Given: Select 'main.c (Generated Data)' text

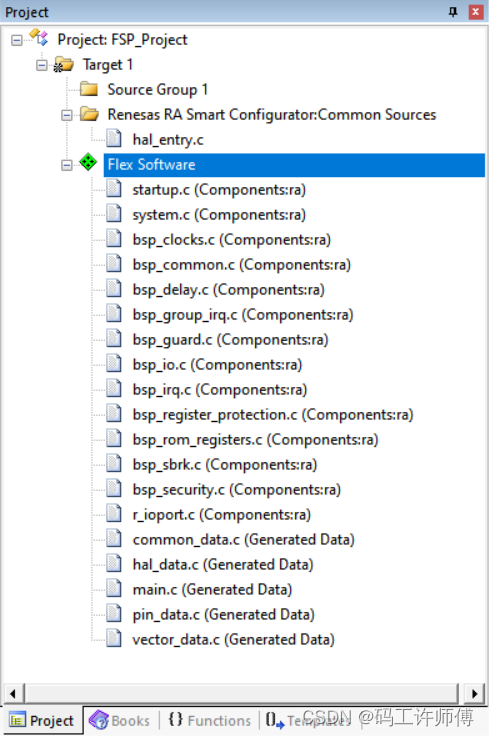Looking at the screenshot, I should click(212, 590).
